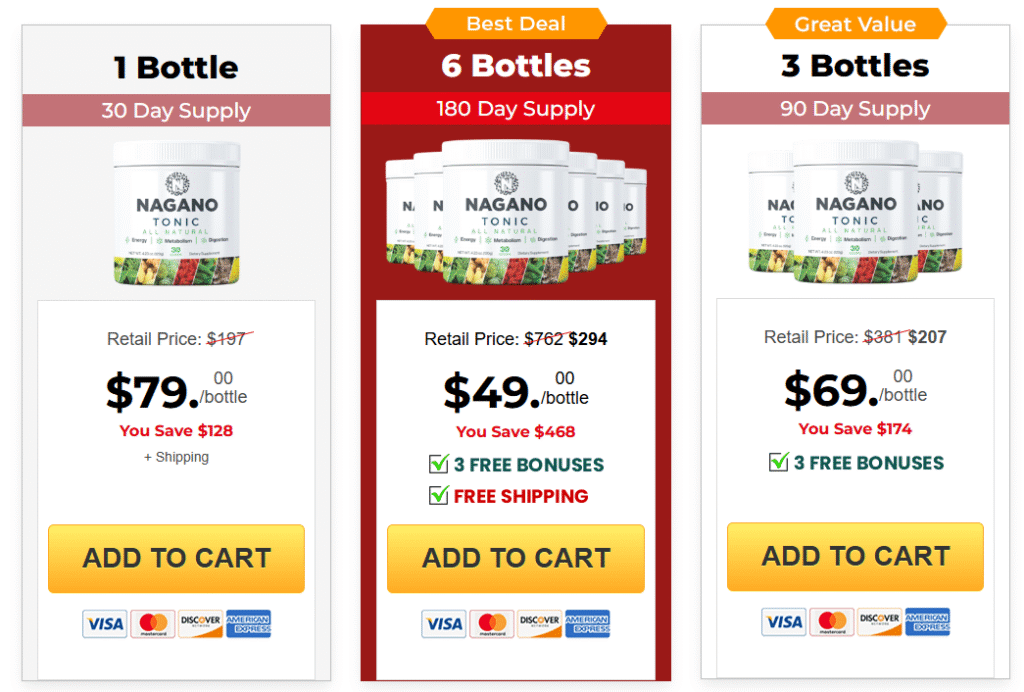This screenshot has height=692, width=1024.
Task: Select the Great Value ribbon badge
Action: click(856, 24)
